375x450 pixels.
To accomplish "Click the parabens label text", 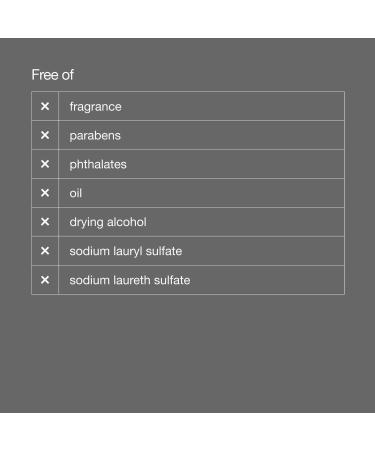I will [95, 136].
